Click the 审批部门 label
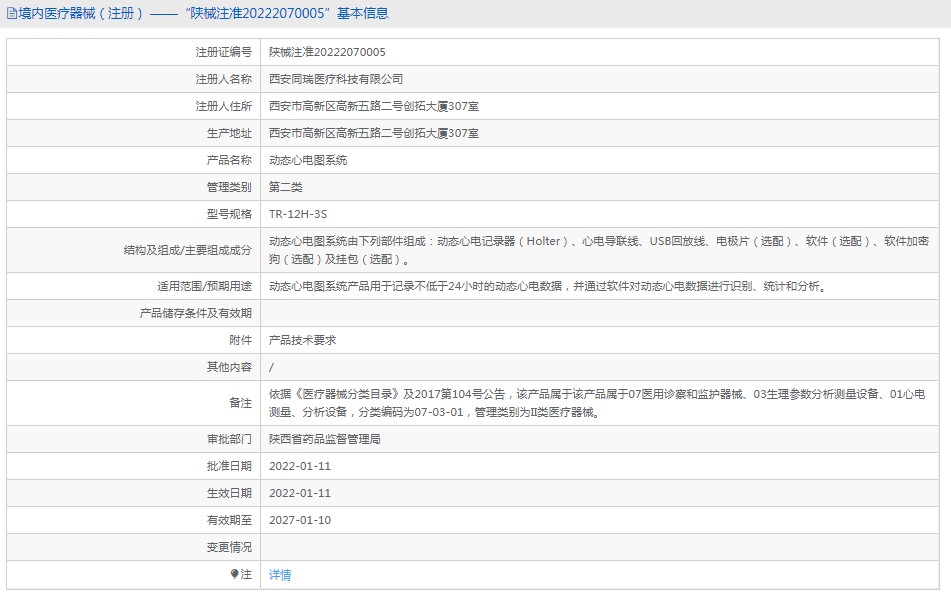 pos(229,439)
